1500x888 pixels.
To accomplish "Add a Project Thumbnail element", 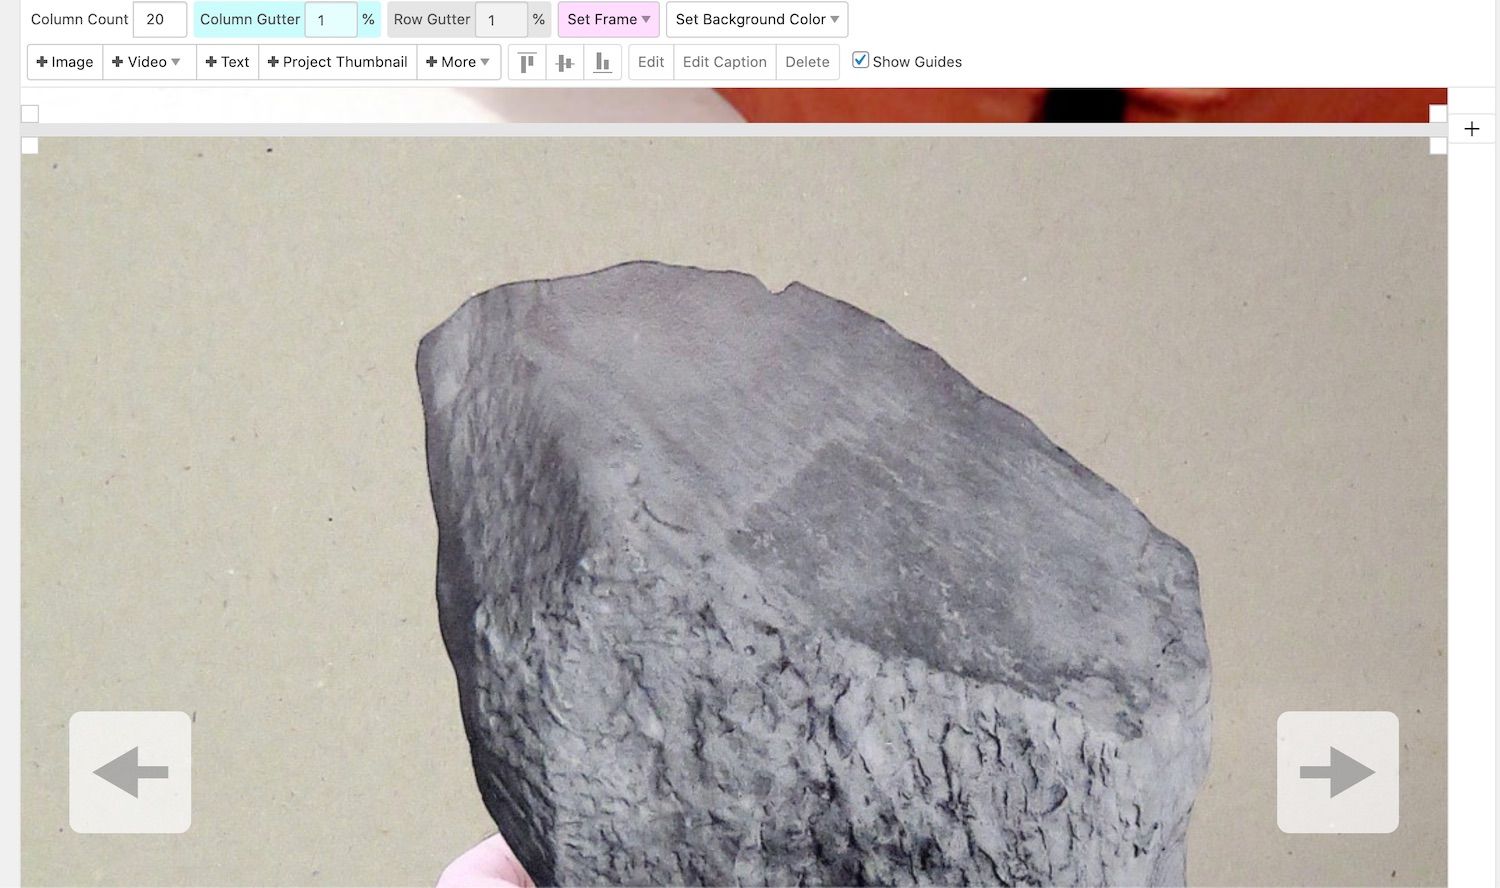I will pyautogui.click(x=337, y=62).
